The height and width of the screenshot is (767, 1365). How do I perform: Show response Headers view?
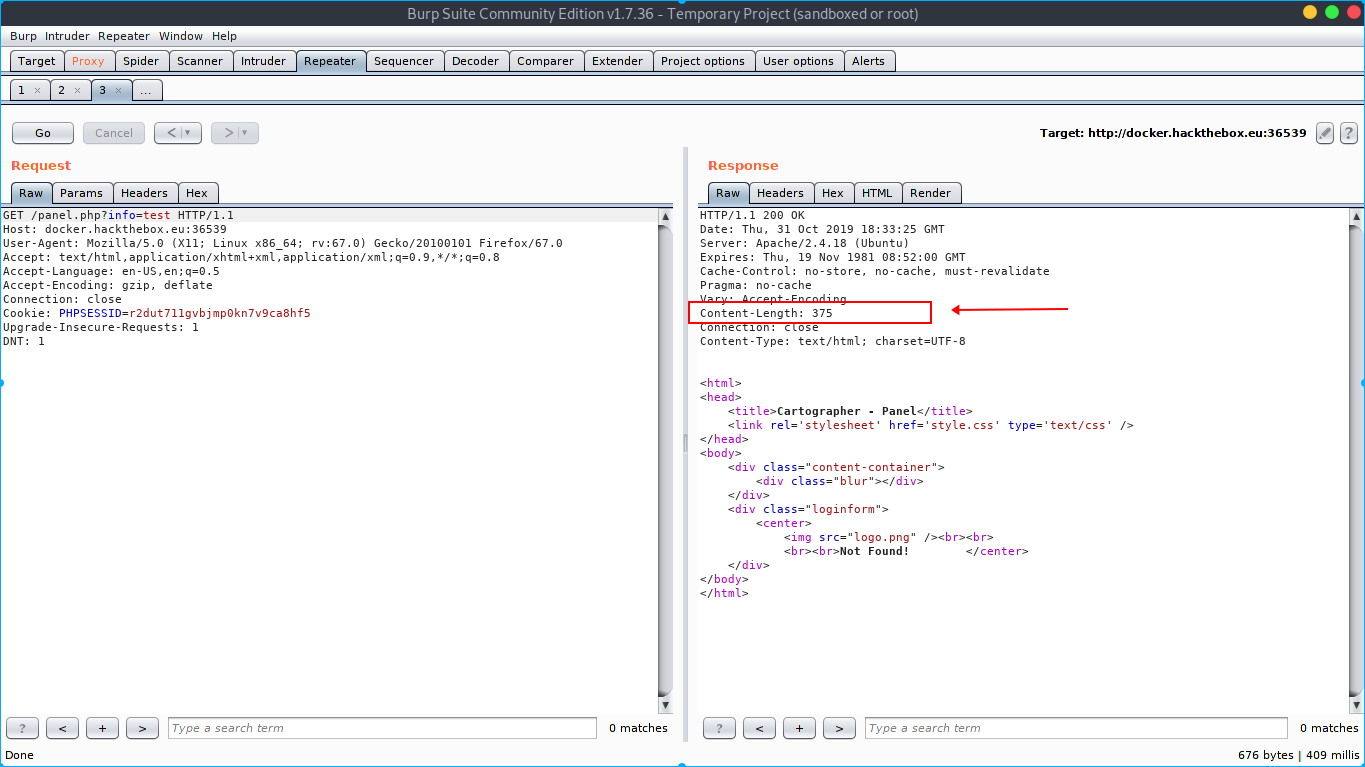[780, 193]
